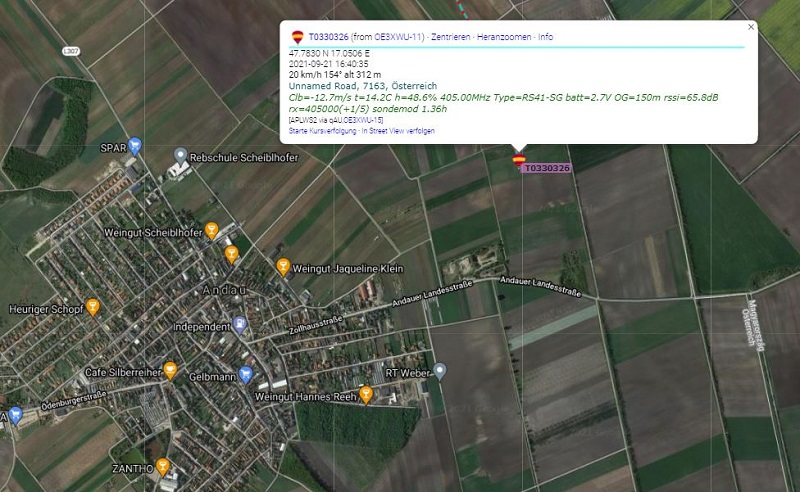Click the Zentrieren link

[x=451, y=37]
